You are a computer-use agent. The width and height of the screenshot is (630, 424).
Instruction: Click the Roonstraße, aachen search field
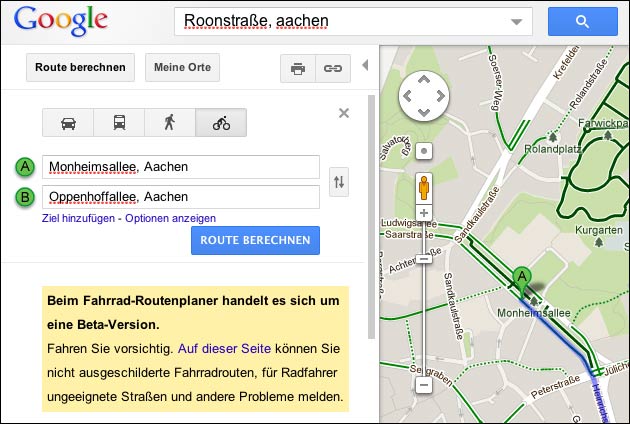(x=354, y=21)
